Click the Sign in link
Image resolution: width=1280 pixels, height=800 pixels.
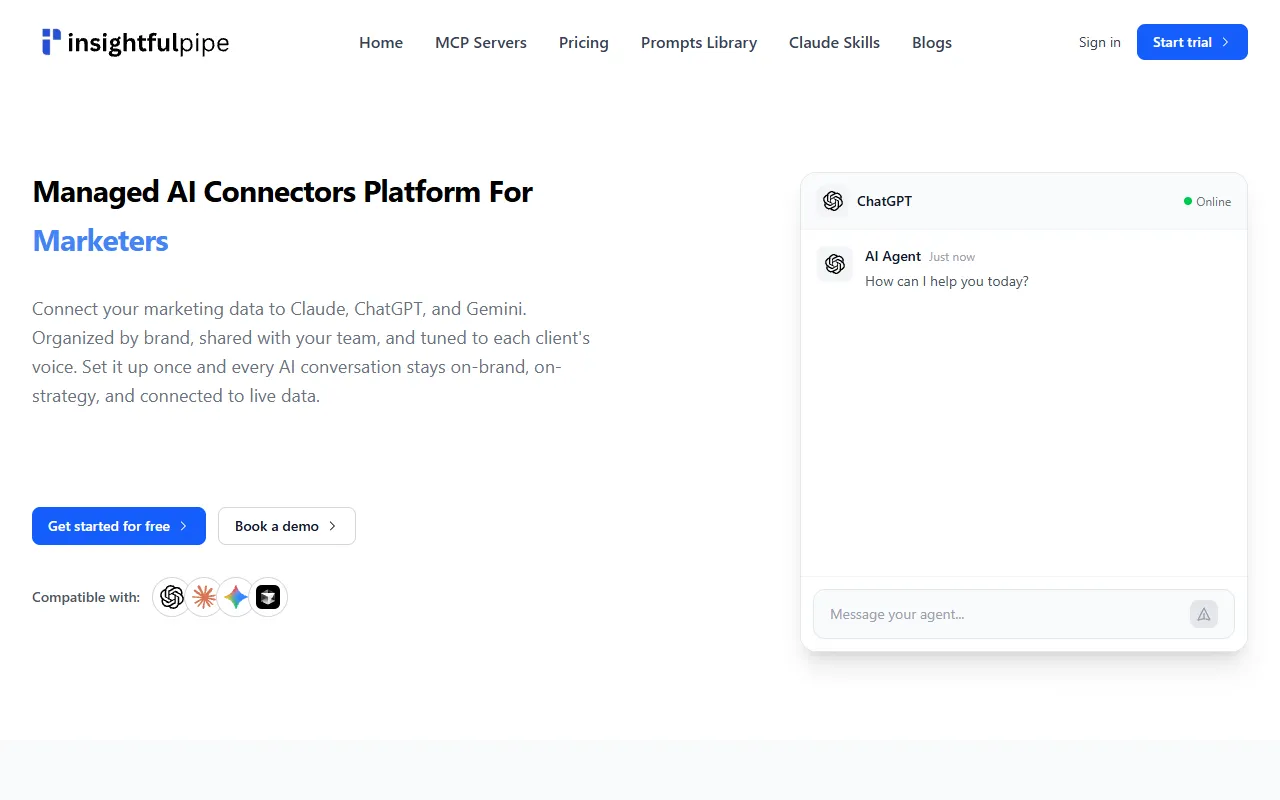(1099, 42)
